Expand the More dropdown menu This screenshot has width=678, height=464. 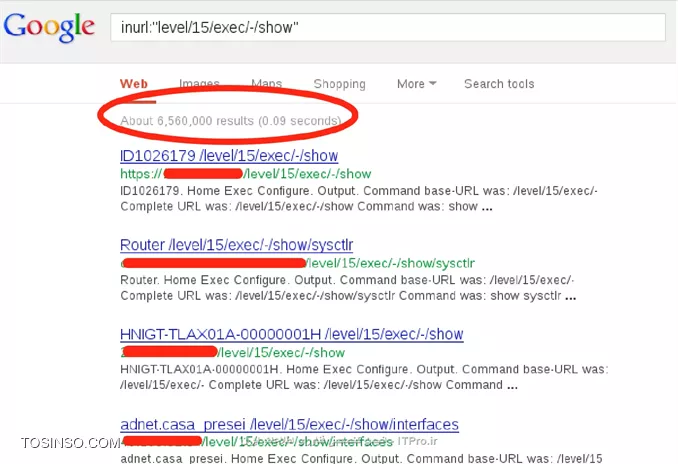click(416, 83)
